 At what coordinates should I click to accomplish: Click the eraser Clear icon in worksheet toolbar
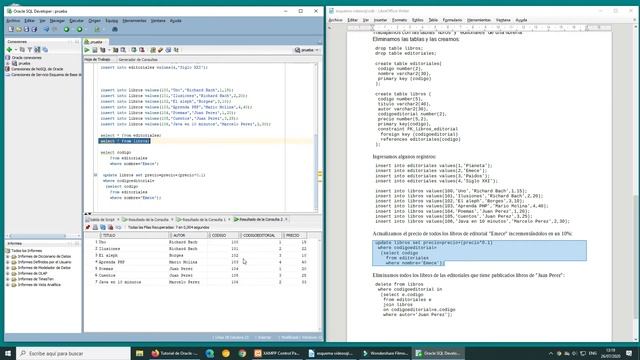161,50
